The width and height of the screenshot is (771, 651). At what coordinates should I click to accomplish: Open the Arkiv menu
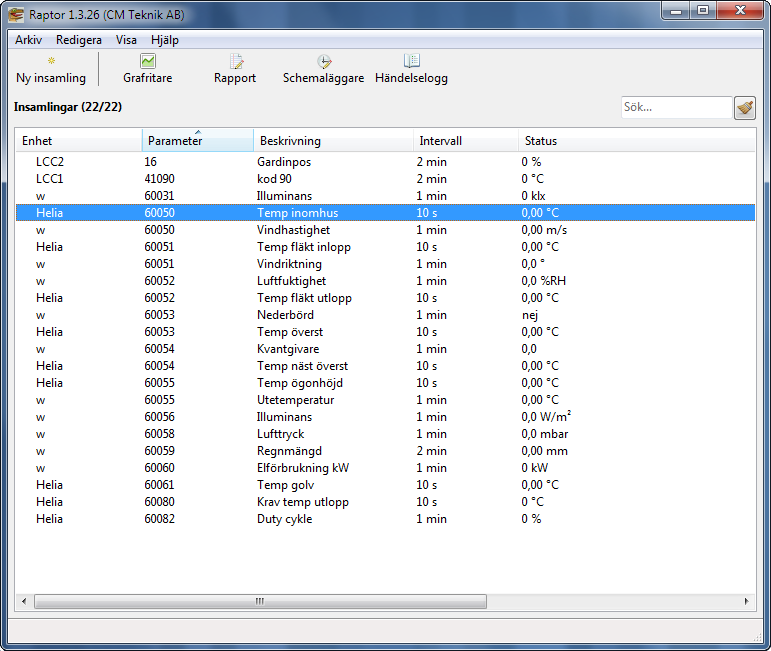coord(29,40)
